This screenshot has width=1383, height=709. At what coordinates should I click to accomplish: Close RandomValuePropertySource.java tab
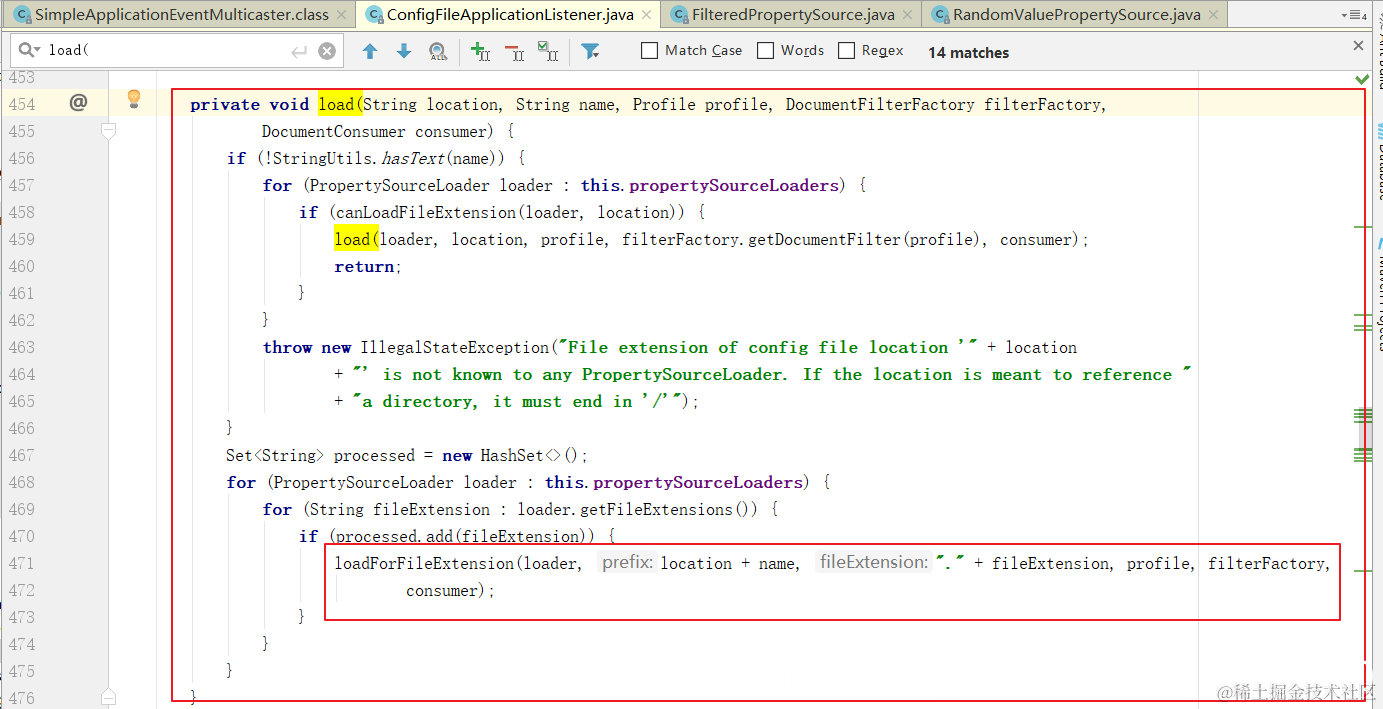[1213, 15]
